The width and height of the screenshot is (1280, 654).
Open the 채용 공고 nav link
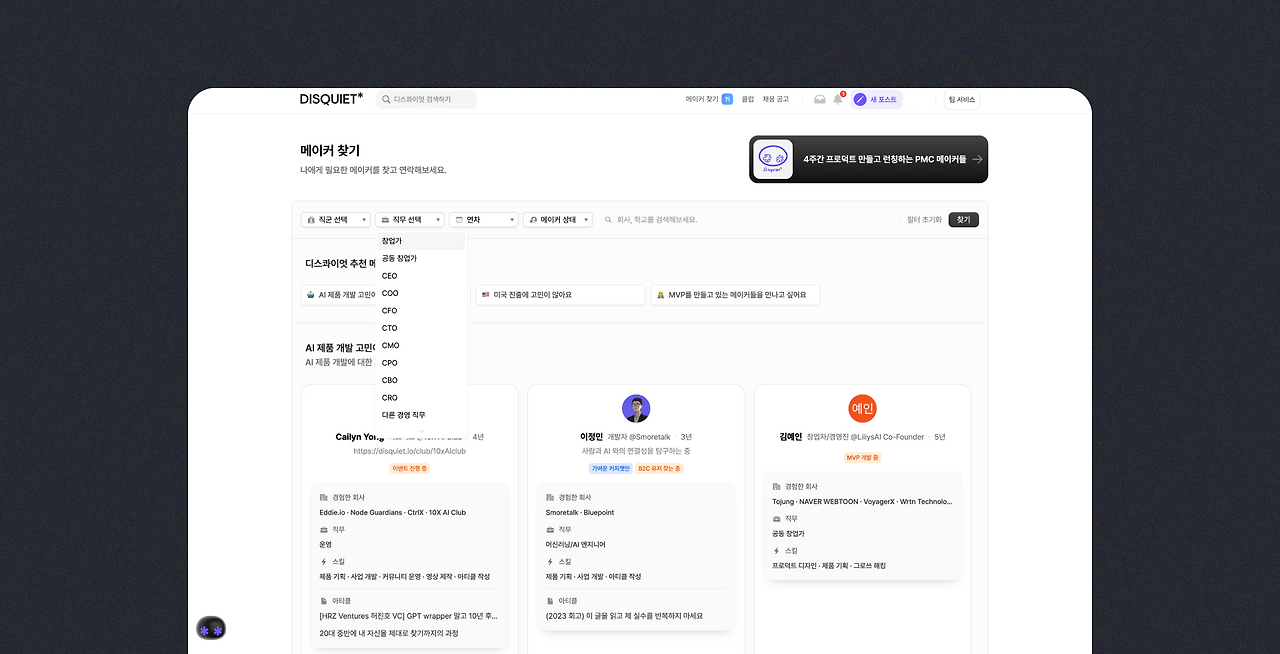(x=776, y=99)
